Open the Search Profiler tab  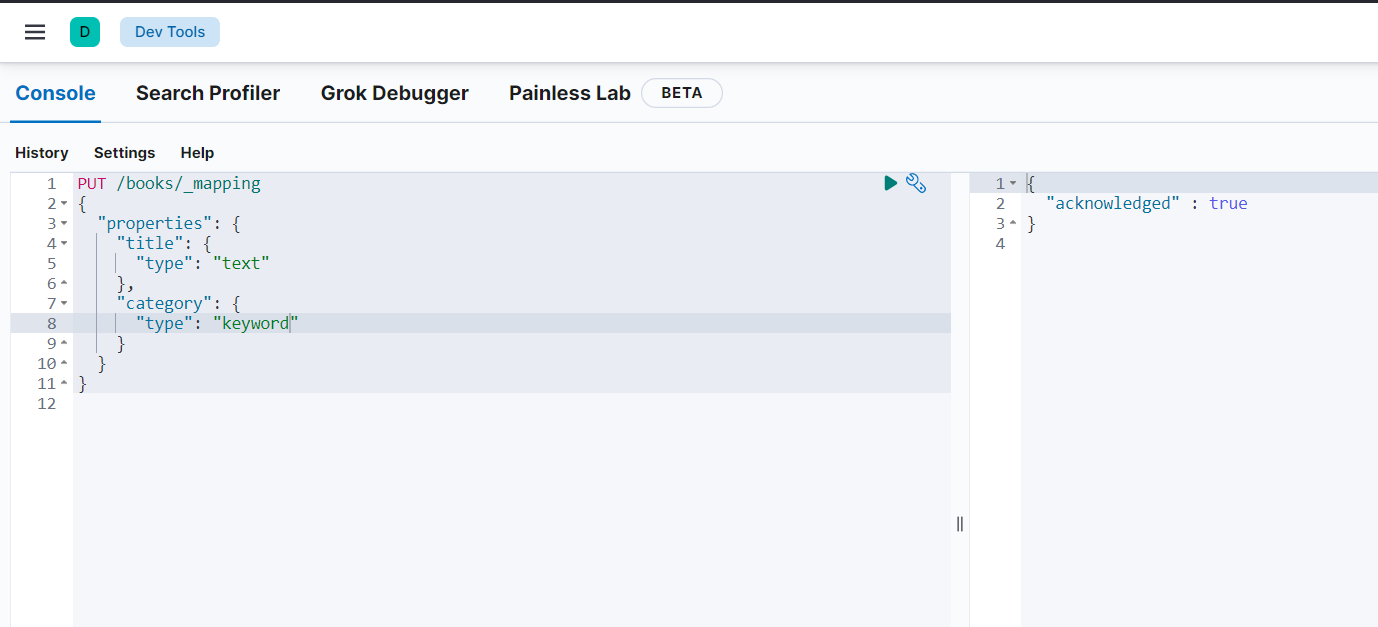click(x=208, y=93)
